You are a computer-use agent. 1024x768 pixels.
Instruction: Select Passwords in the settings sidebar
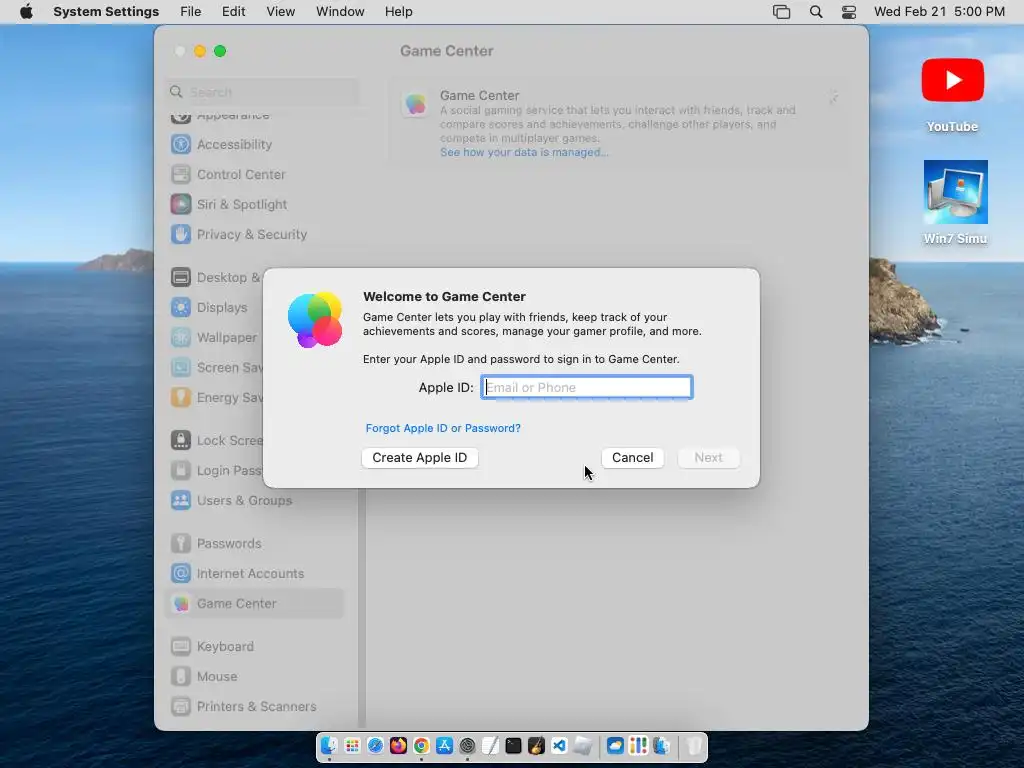[255, 544]
